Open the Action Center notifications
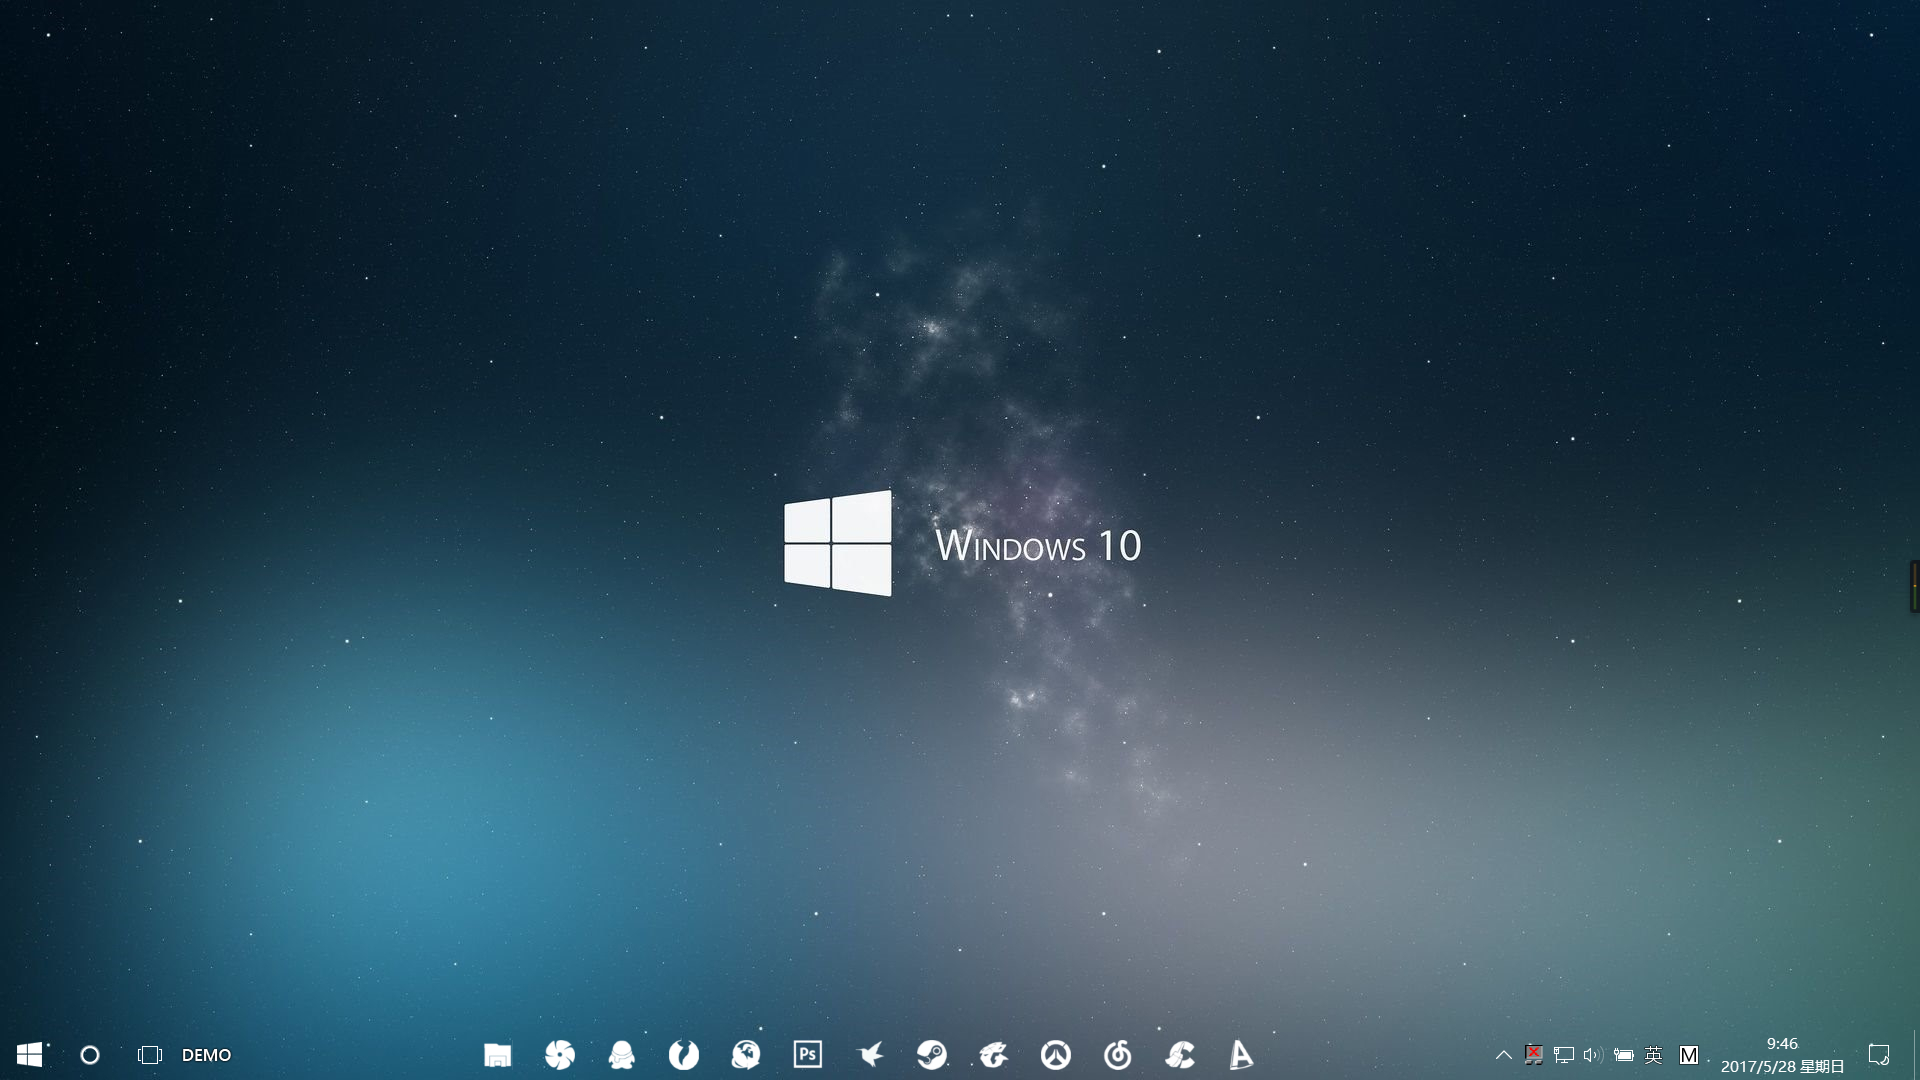This screenshot has width=1920, height=1080. (x=1878, y=1054)
